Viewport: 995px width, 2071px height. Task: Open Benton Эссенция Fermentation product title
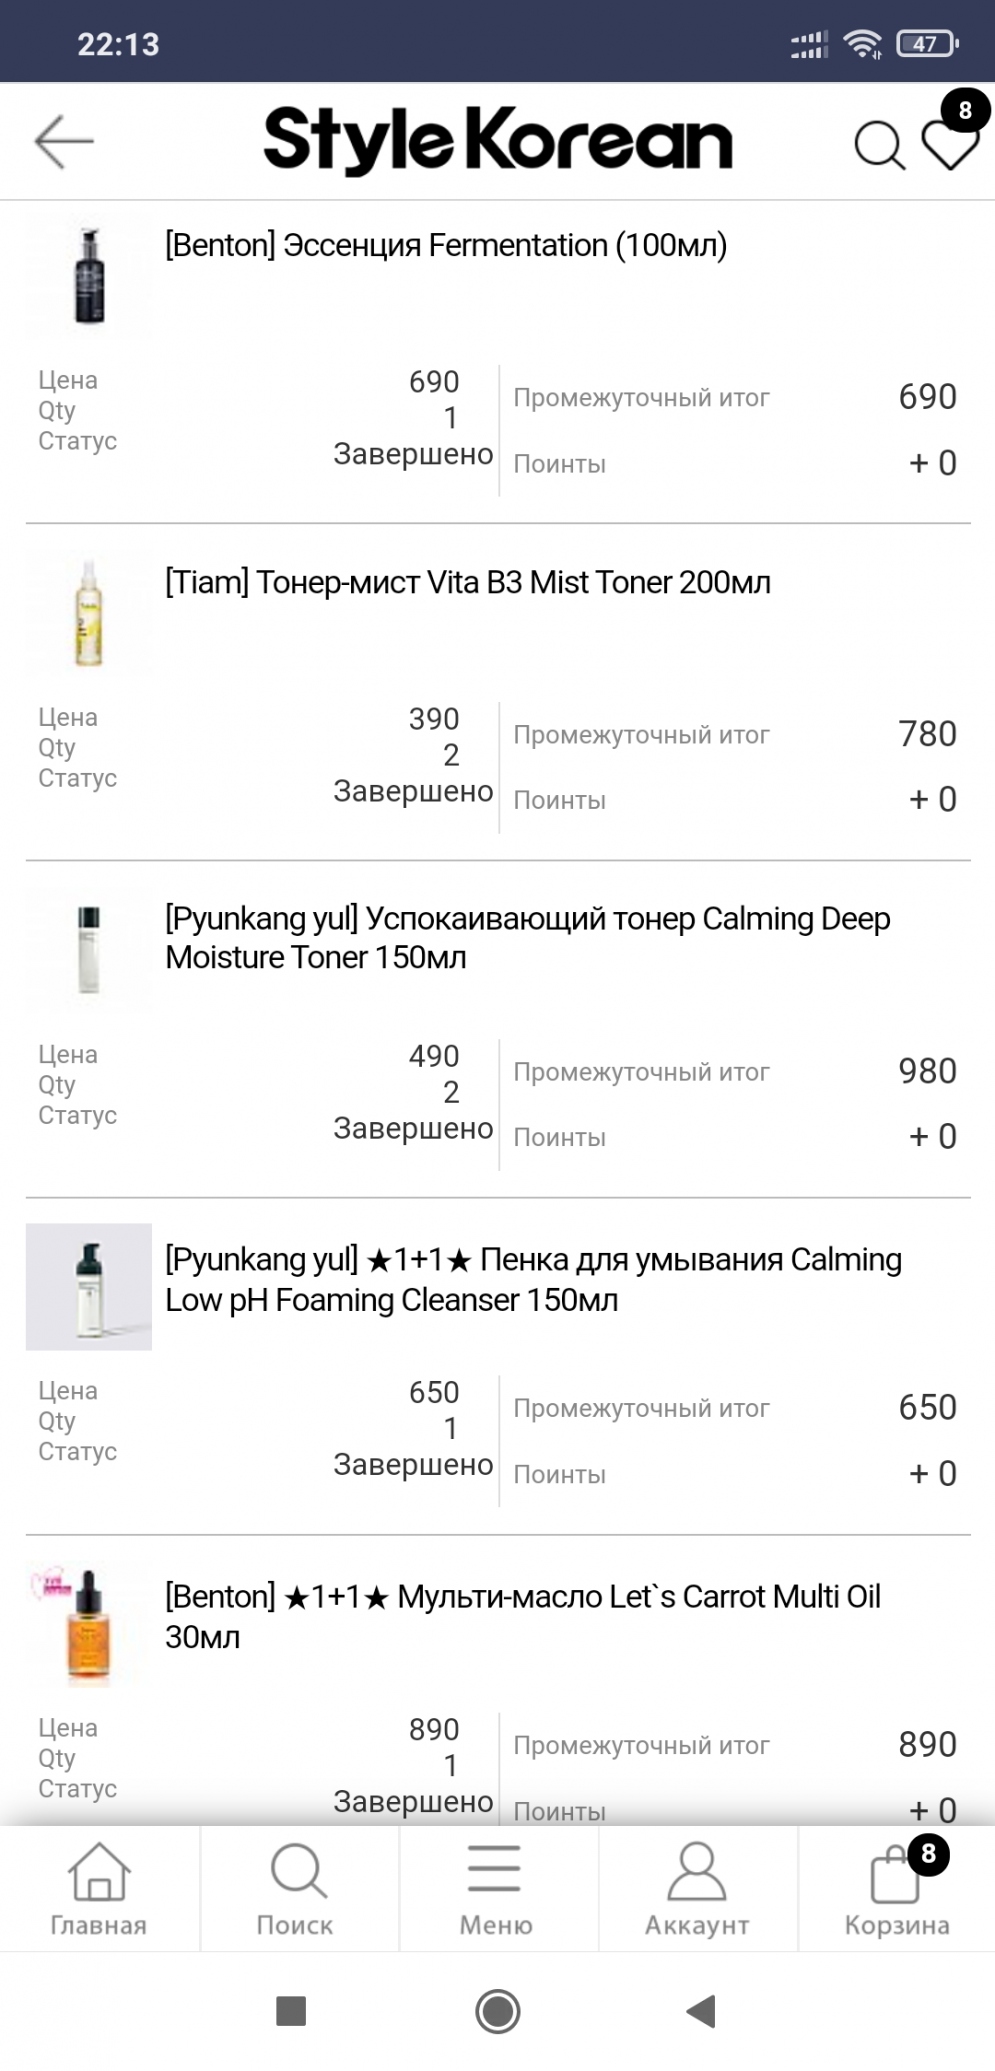click(446, 246)
